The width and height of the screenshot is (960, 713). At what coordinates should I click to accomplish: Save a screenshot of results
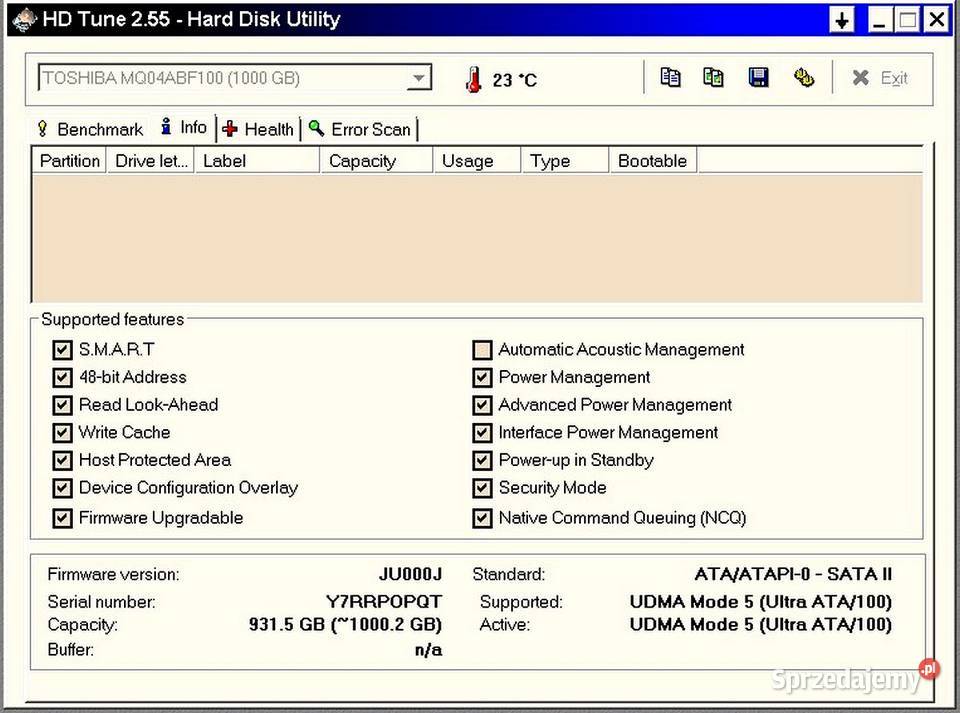(758, 77)
